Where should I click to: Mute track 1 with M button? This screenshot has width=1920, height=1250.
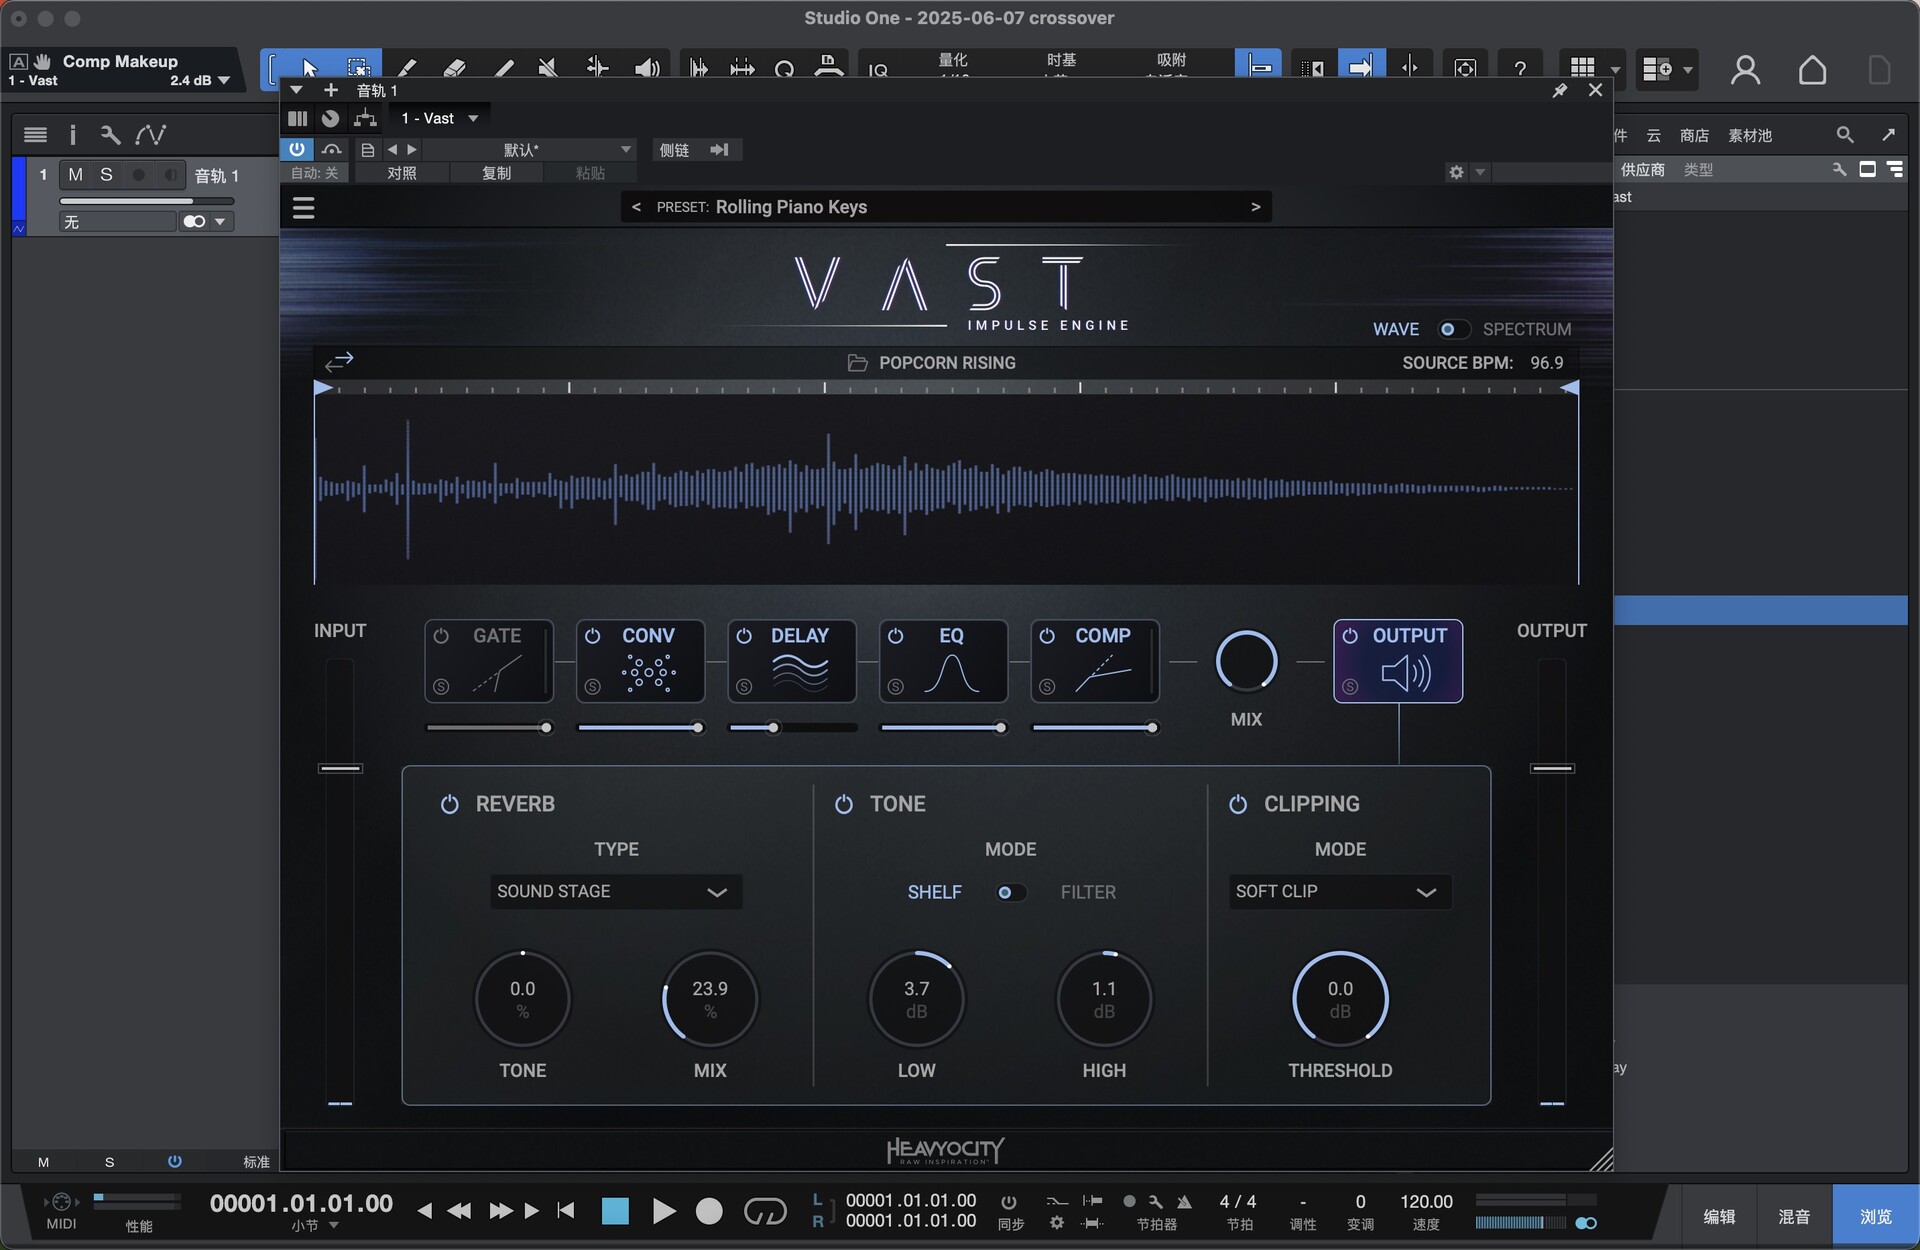(x=75, y=175)
